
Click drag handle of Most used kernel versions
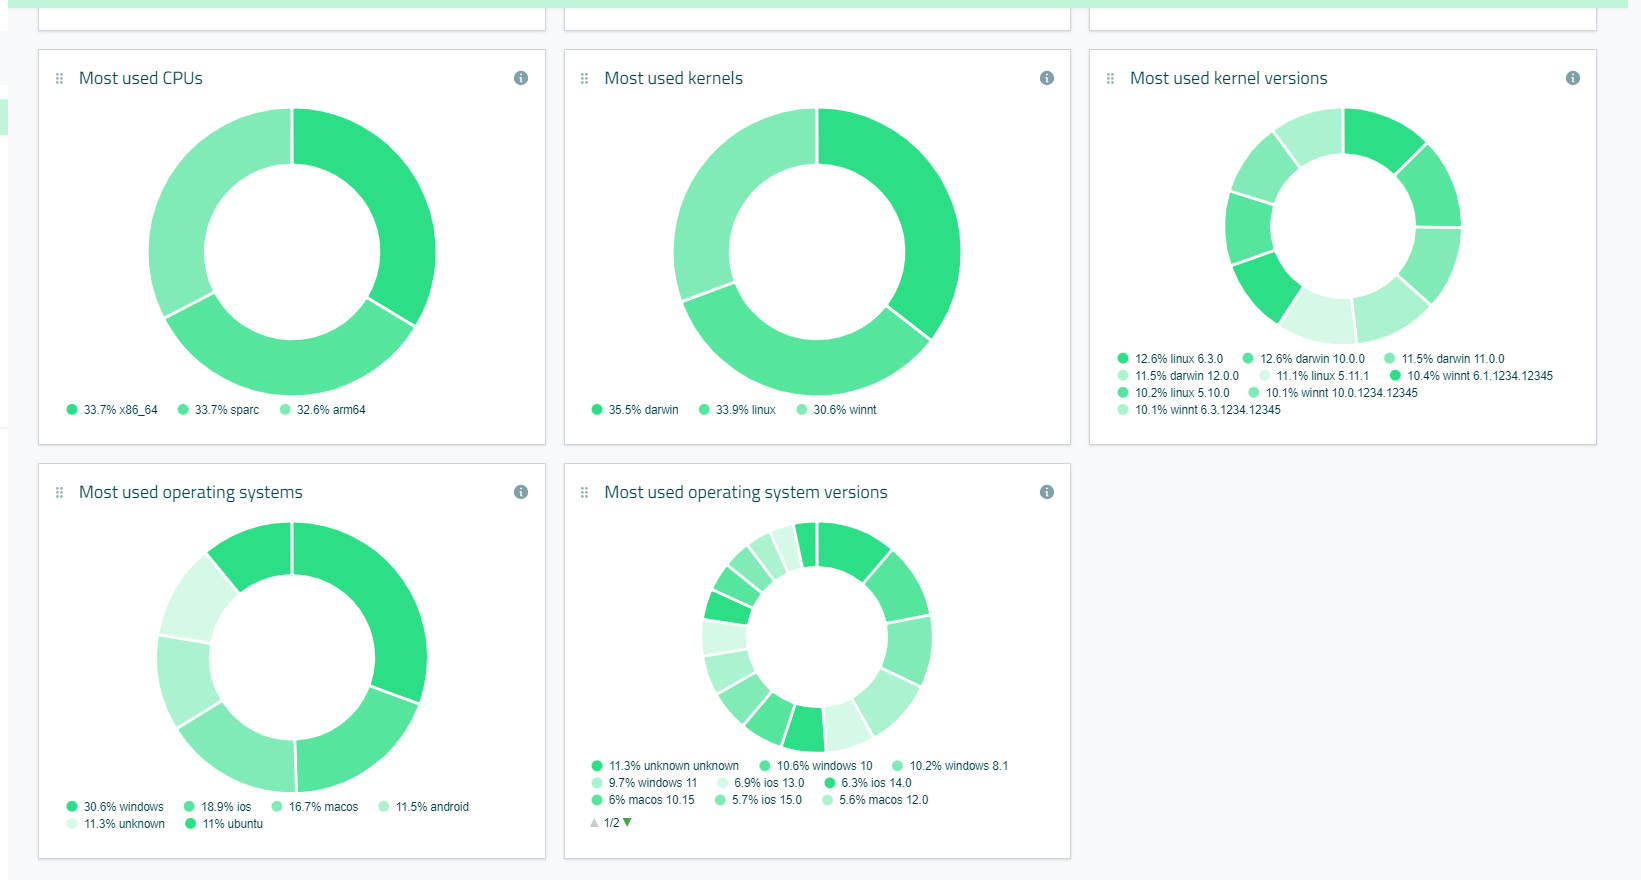tap(1110, 78)
